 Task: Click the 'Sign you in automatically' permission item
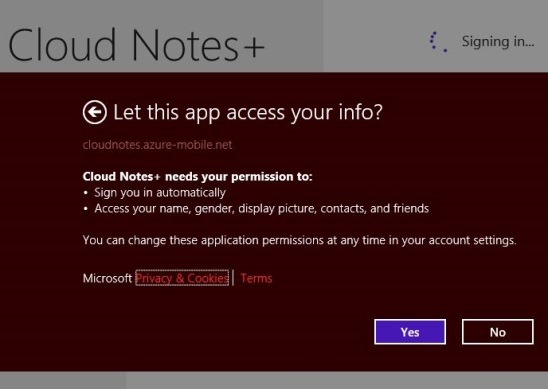point(160,193)
